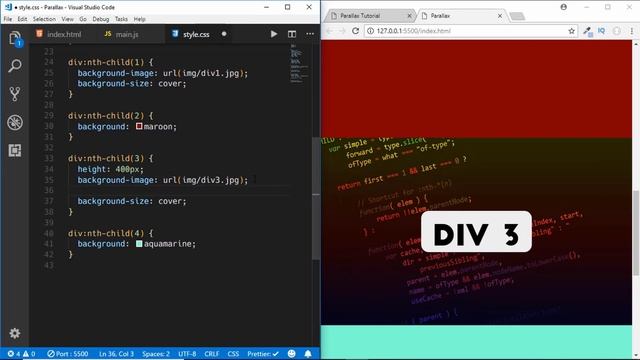Click the errors and warnings status indicator
The image size is (640, 360).
pyautogui.click(x=21, y=354)
